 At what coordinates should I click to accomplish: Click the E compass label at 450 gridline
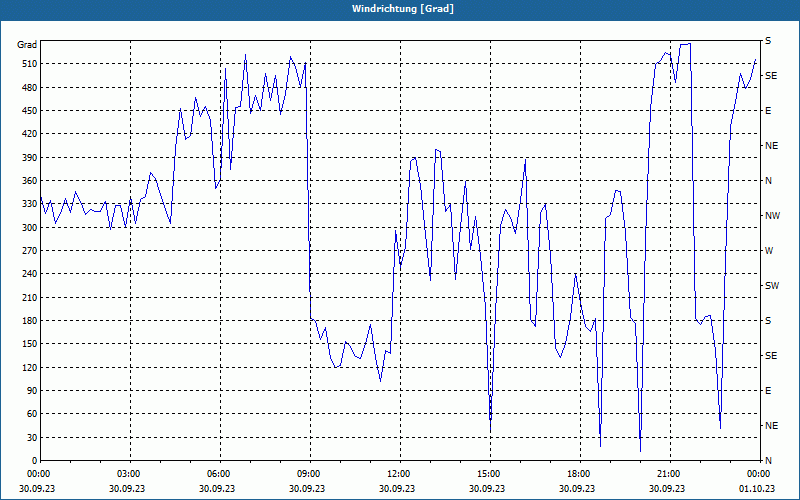pos(768,111)
